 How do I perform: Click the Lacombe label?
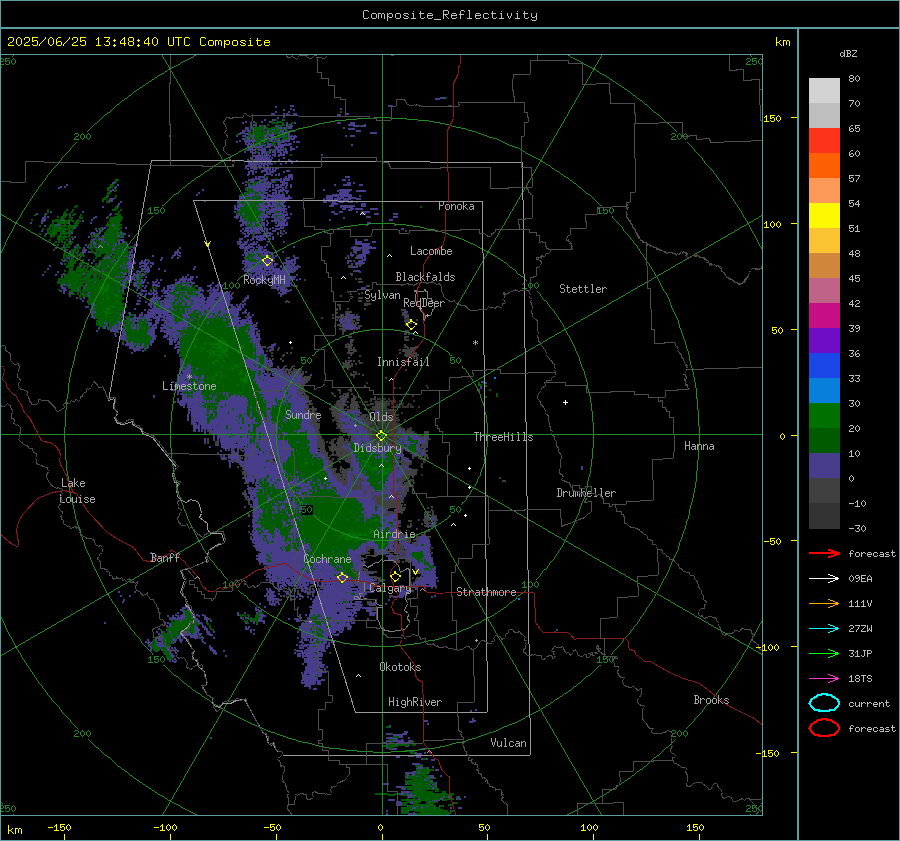tap(431, 251)
